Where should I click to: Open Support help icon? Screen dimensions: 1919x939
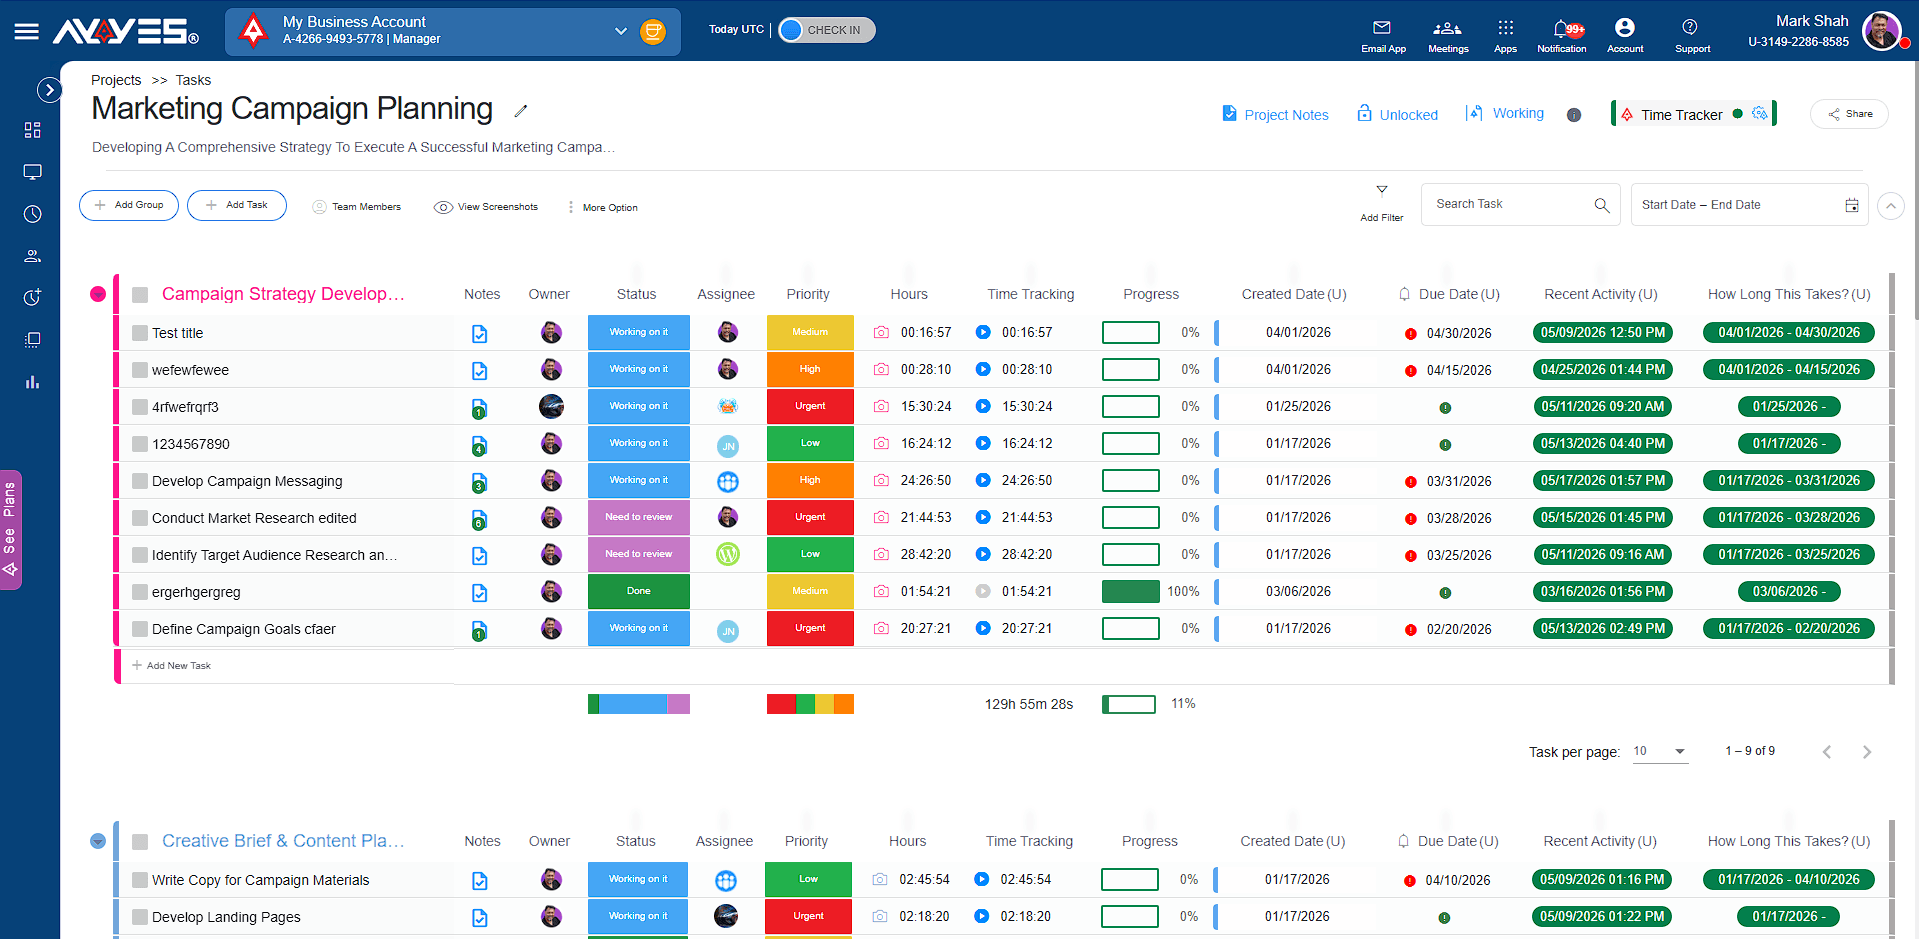coord(1691,34)
